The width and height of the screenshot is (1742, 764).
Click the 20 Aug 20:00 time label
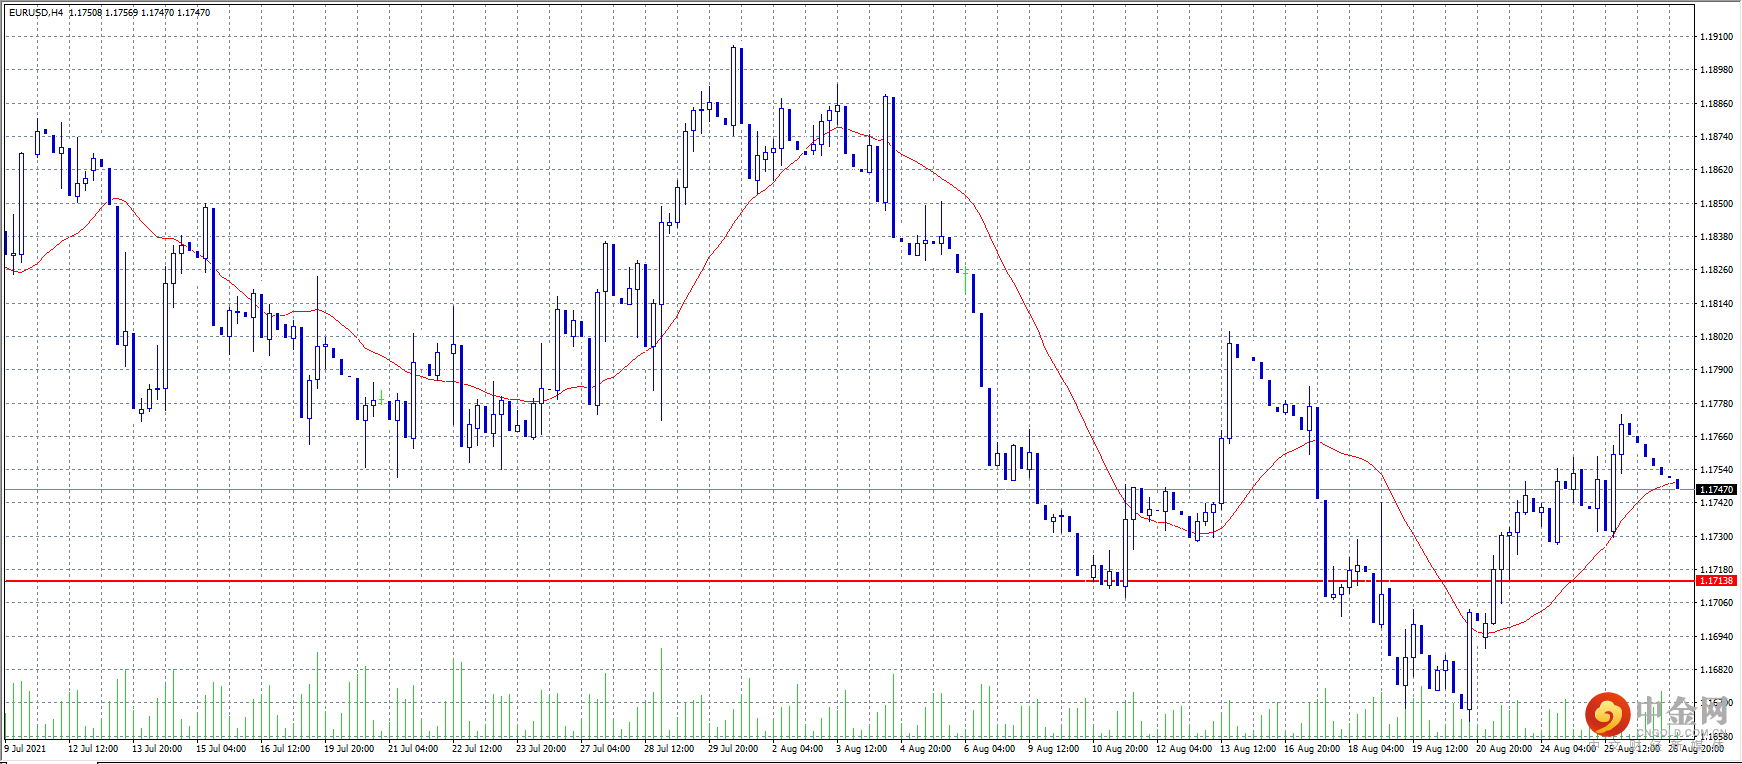tap(1504, 748)
